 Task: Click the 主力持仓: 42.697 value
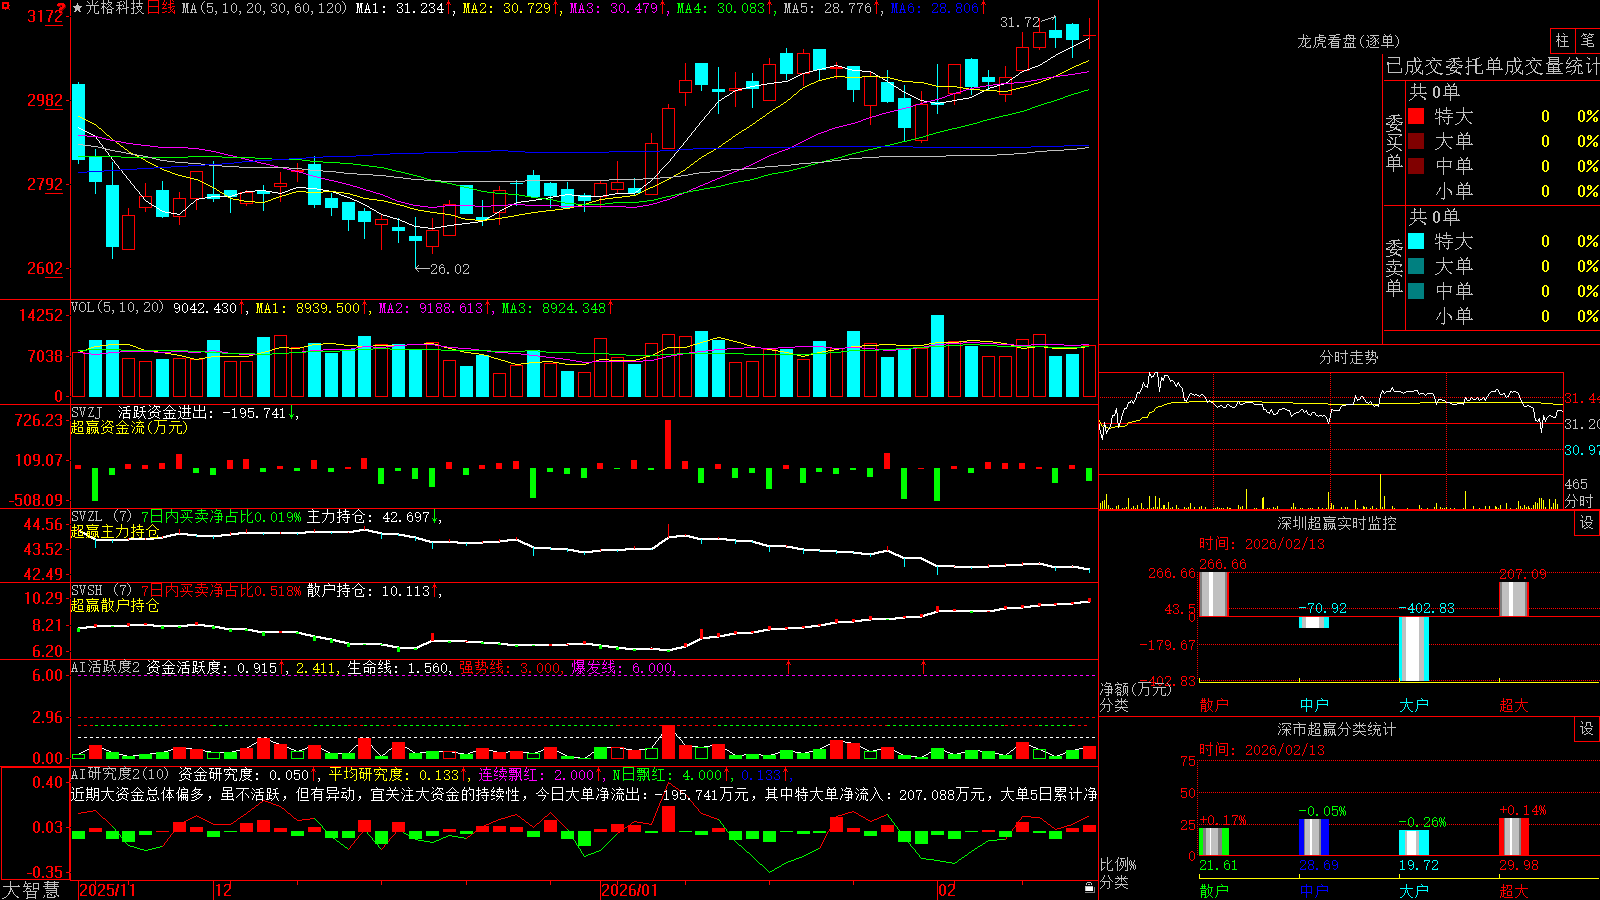point(368,517)
